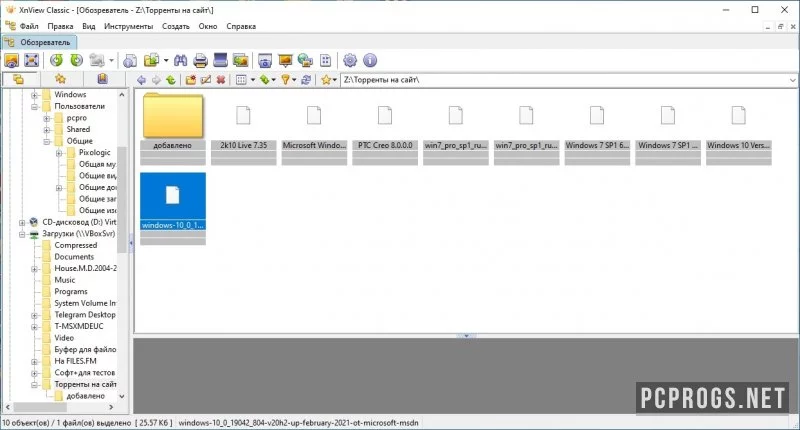This screenshot has width=800, height=430.
Task: Switch to the favorites star panel tab
Action: point(60,80)
